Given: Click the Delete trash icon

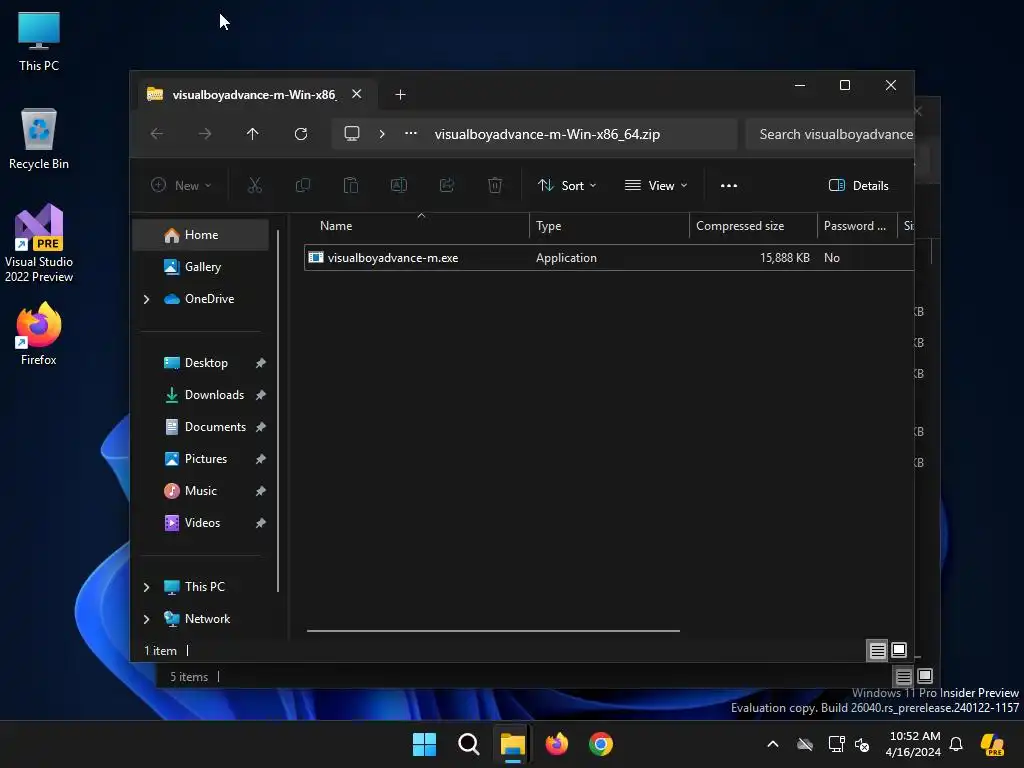Looking at the screenshot, I should tap(495, 185).
